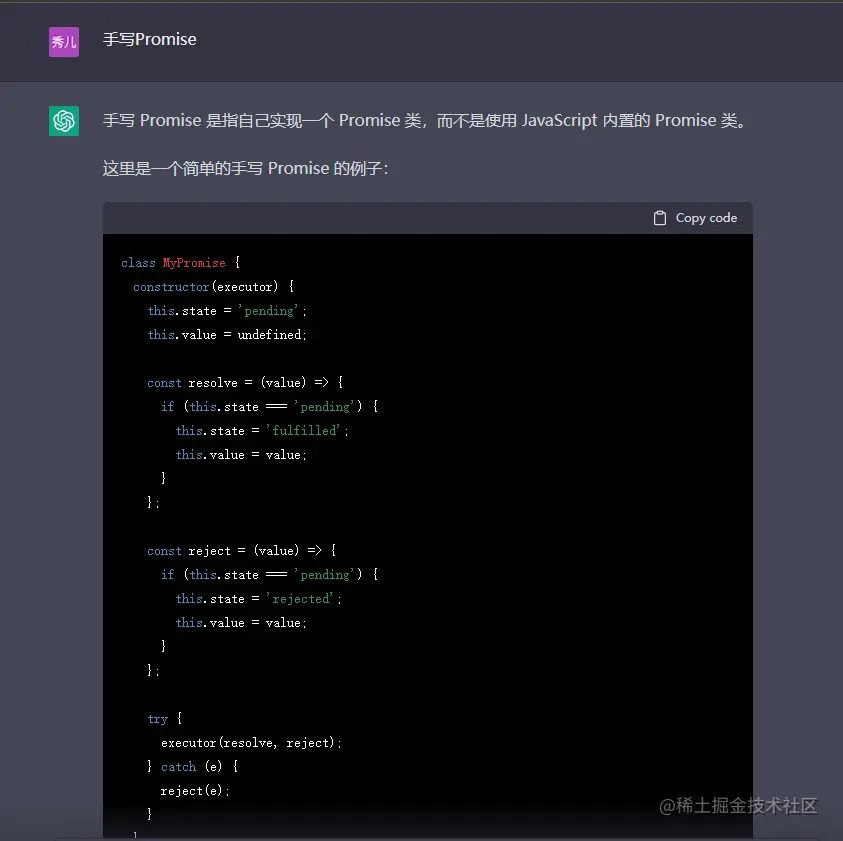Viewport: 843px width, 841px height.
Task: Click the line const resolve = (value) => {
Action: coord(245,382)
